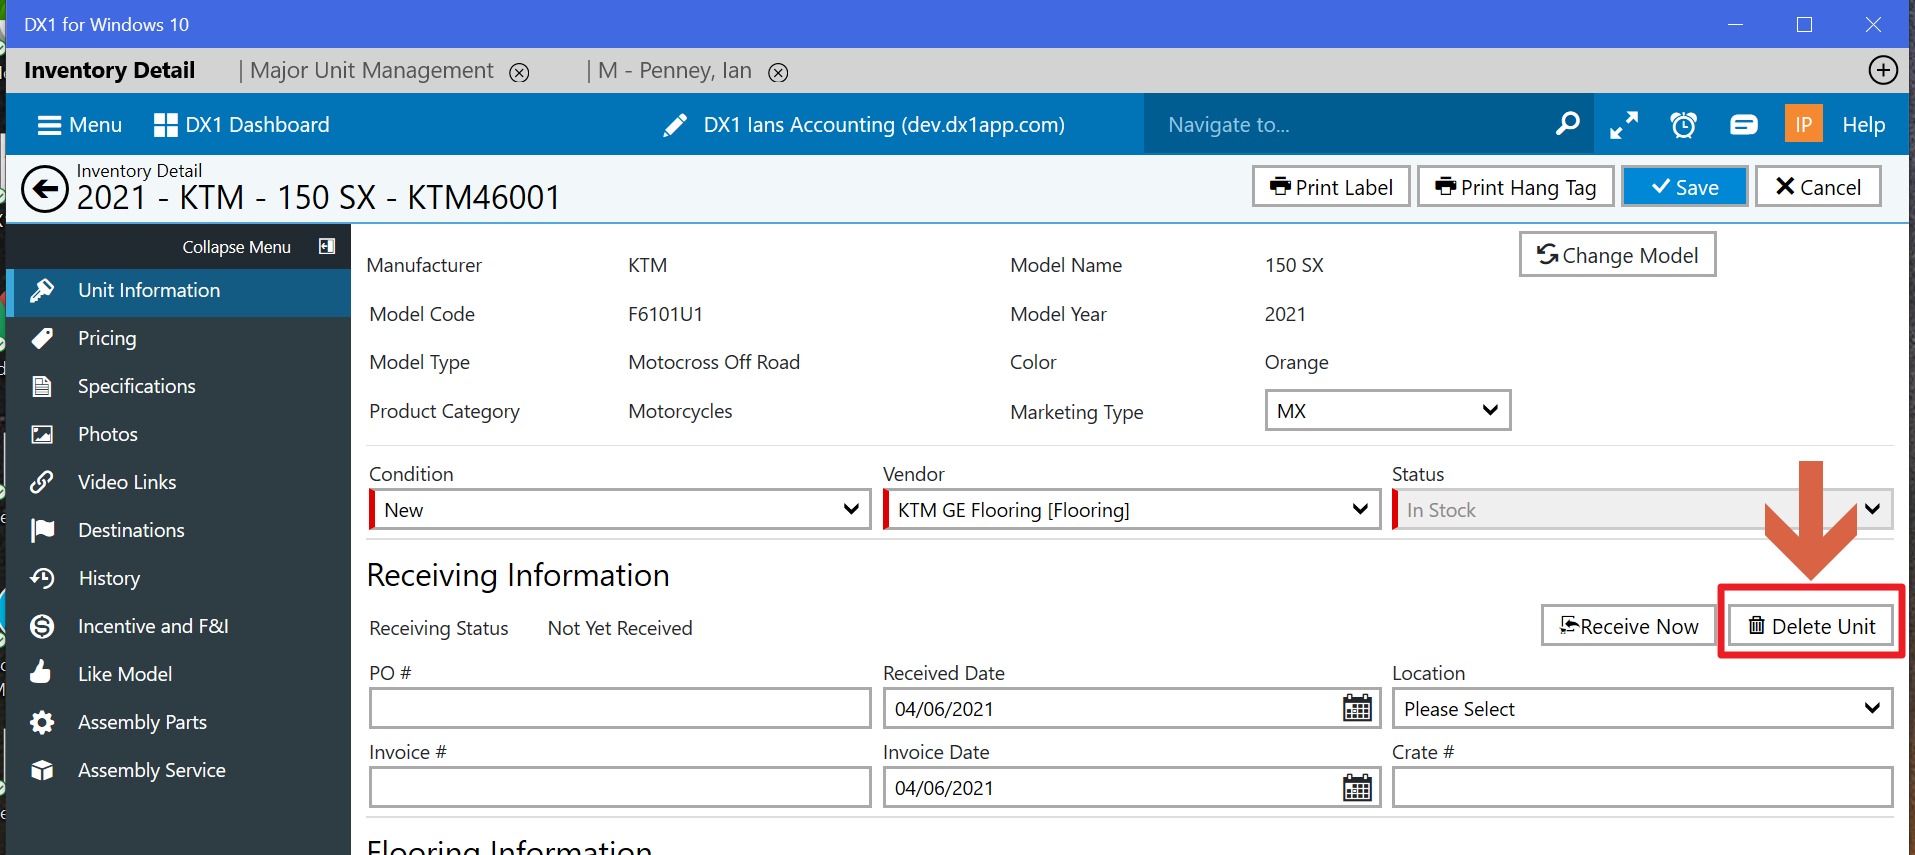This screenshot has width=1915, height=855.
Task: Open Photos section in sidebar
Action: (x=179, y=434)
